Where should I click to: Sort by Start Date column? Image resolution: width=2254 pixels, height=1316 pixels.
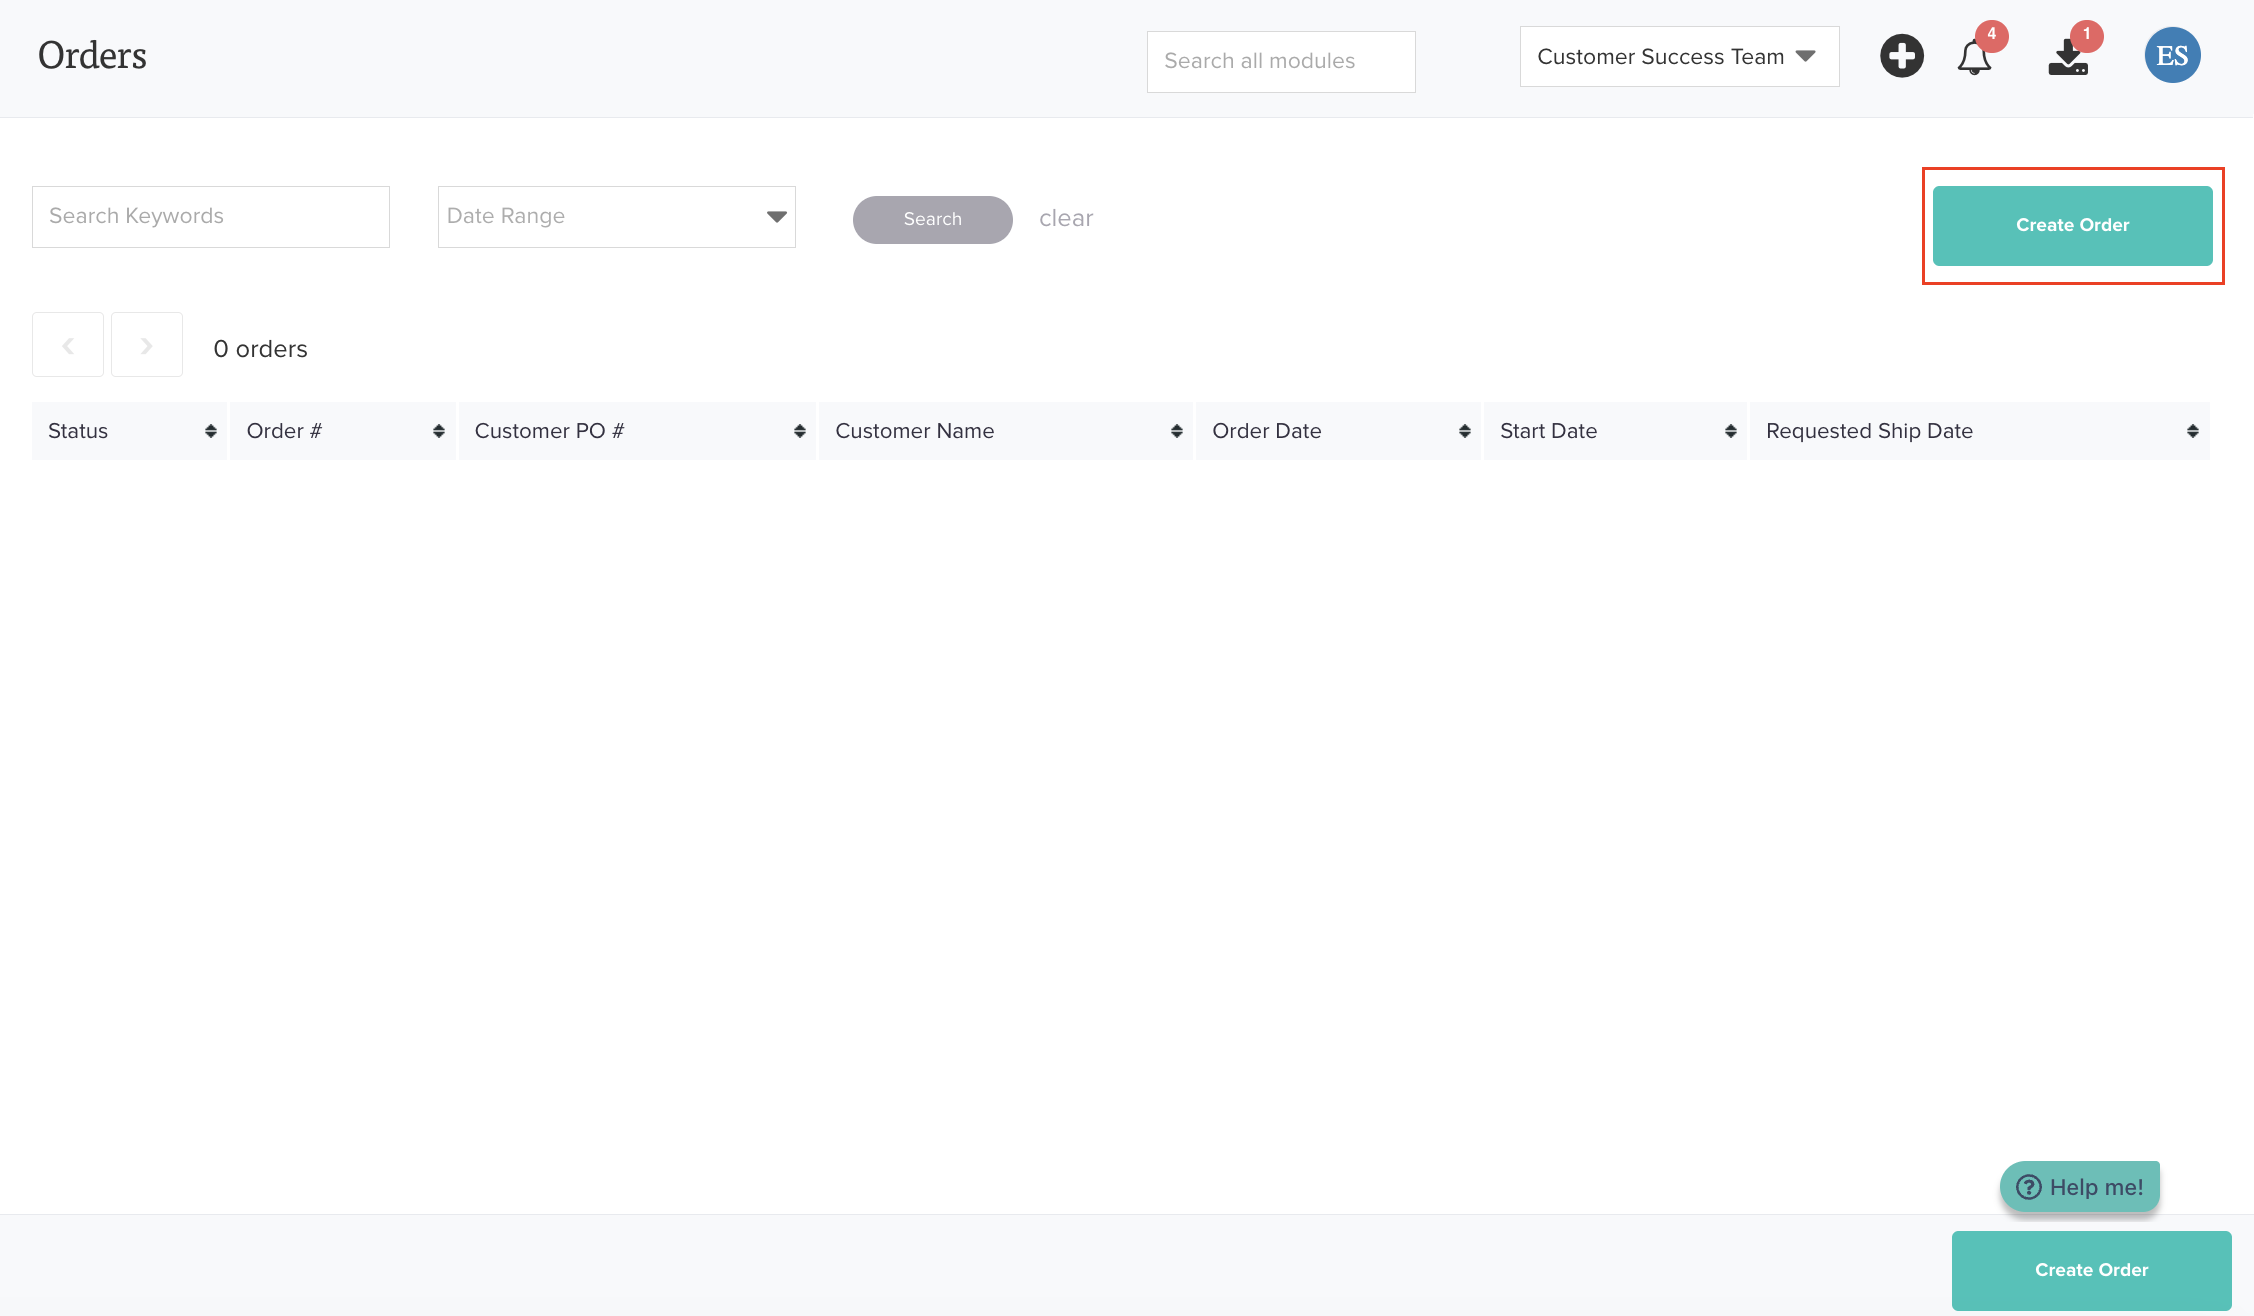tap(1730, 431)
